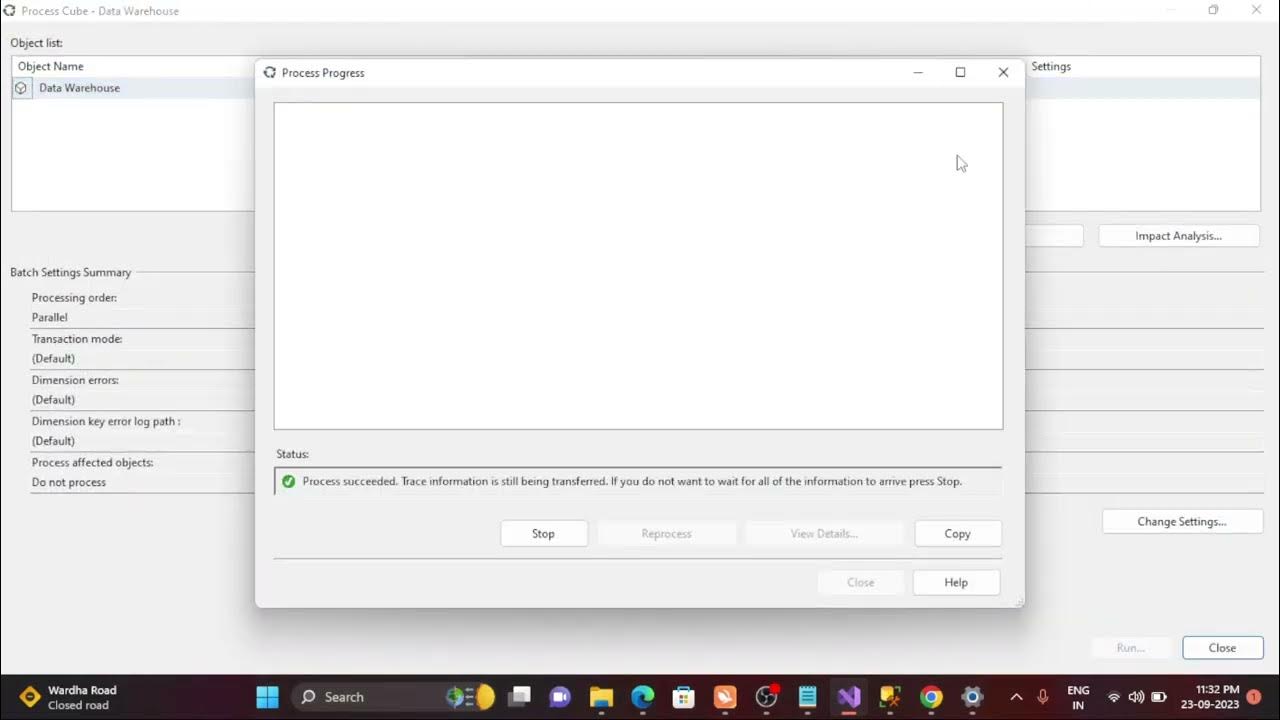Click the Help button in Process Progress
This screenshot has width=1280, height=720.
pos(956,583)
